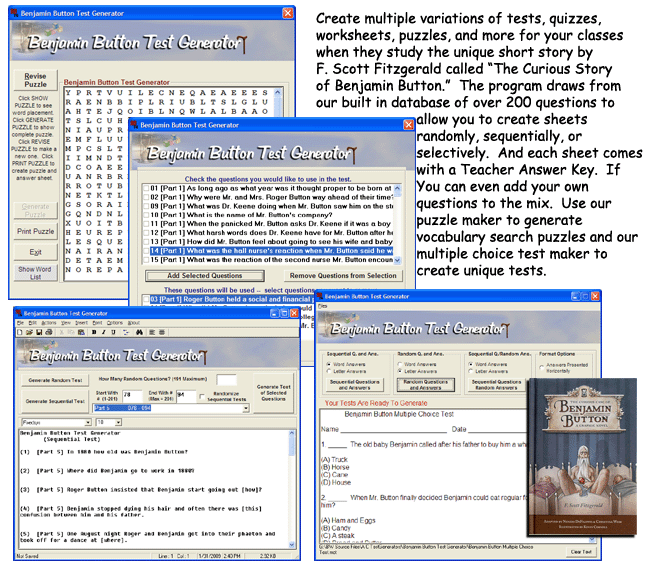Click Show Word List button
648x570 pixels.
pos(35,272)
